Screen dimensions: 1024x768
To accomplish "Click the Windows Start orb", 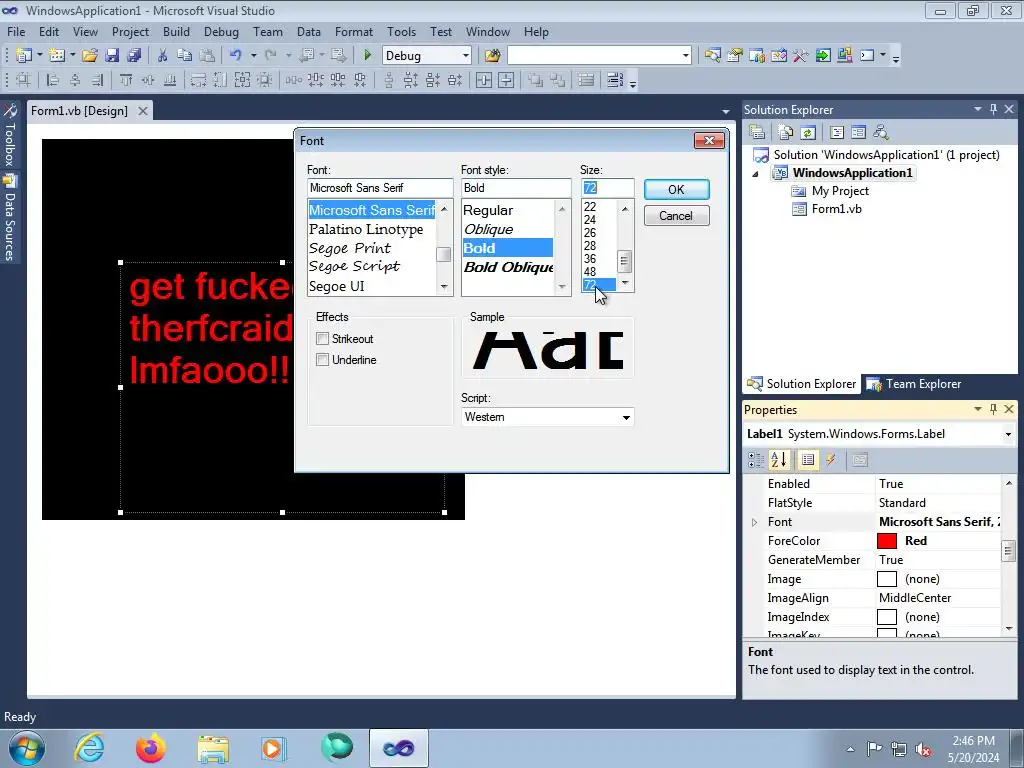I will (x=27, y=748).
